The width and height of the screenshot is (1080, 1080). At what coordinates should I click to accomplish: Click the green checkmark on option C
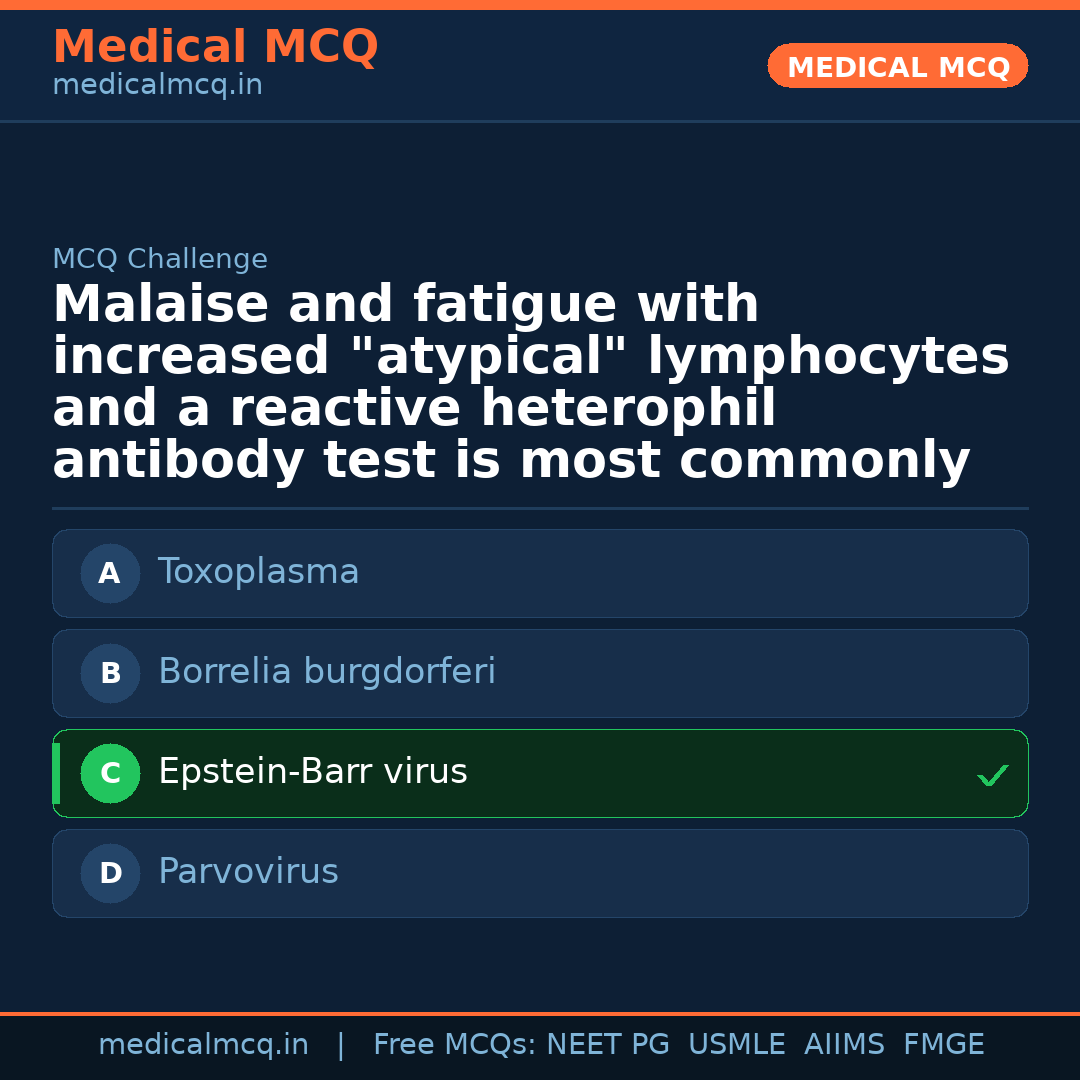[x=992, y=775]
